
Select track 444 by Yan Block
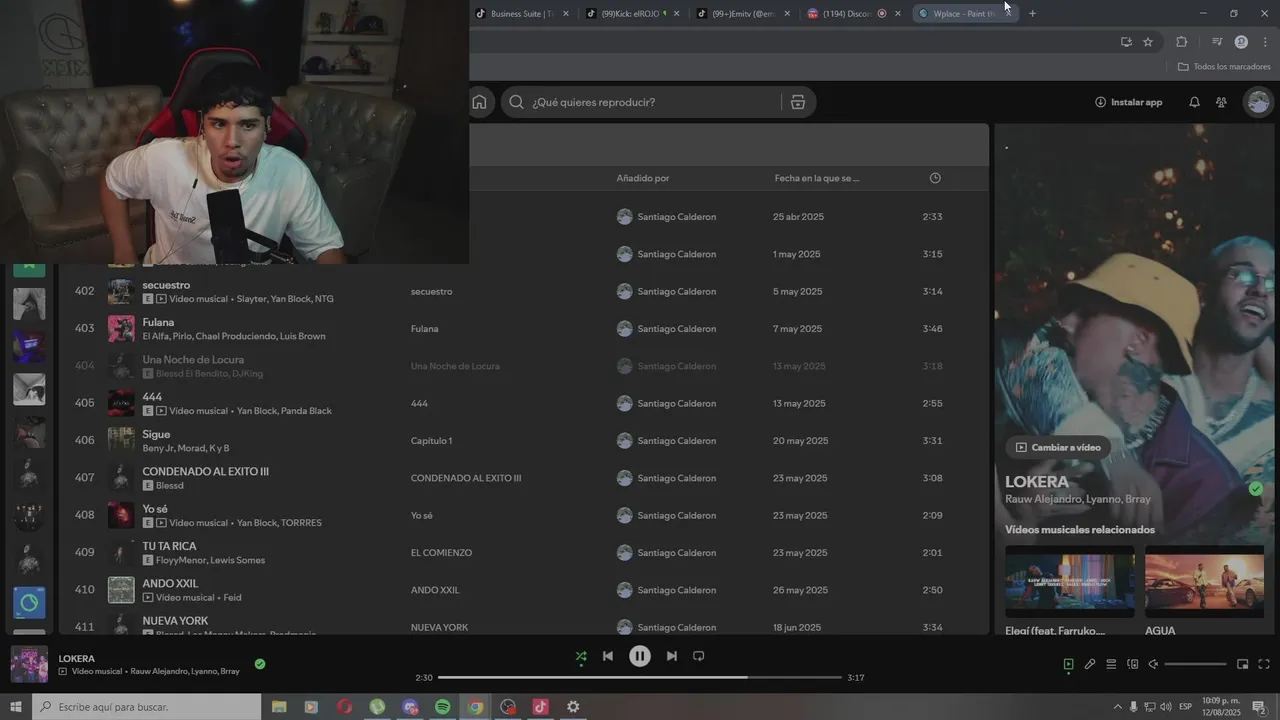(523, 403)
